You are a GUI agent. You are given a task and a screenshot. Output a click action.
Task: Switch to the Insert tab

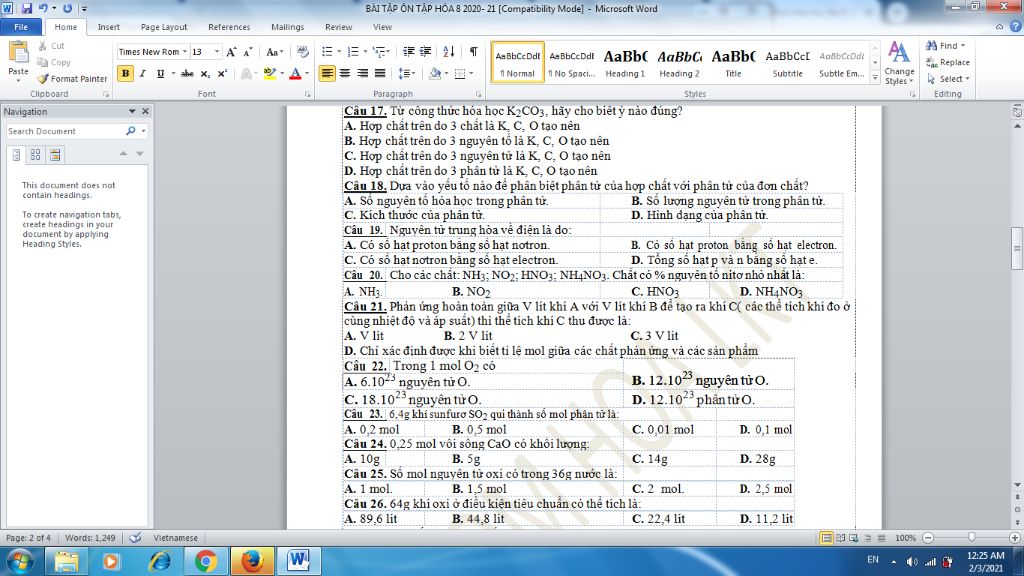click(108, 27)
